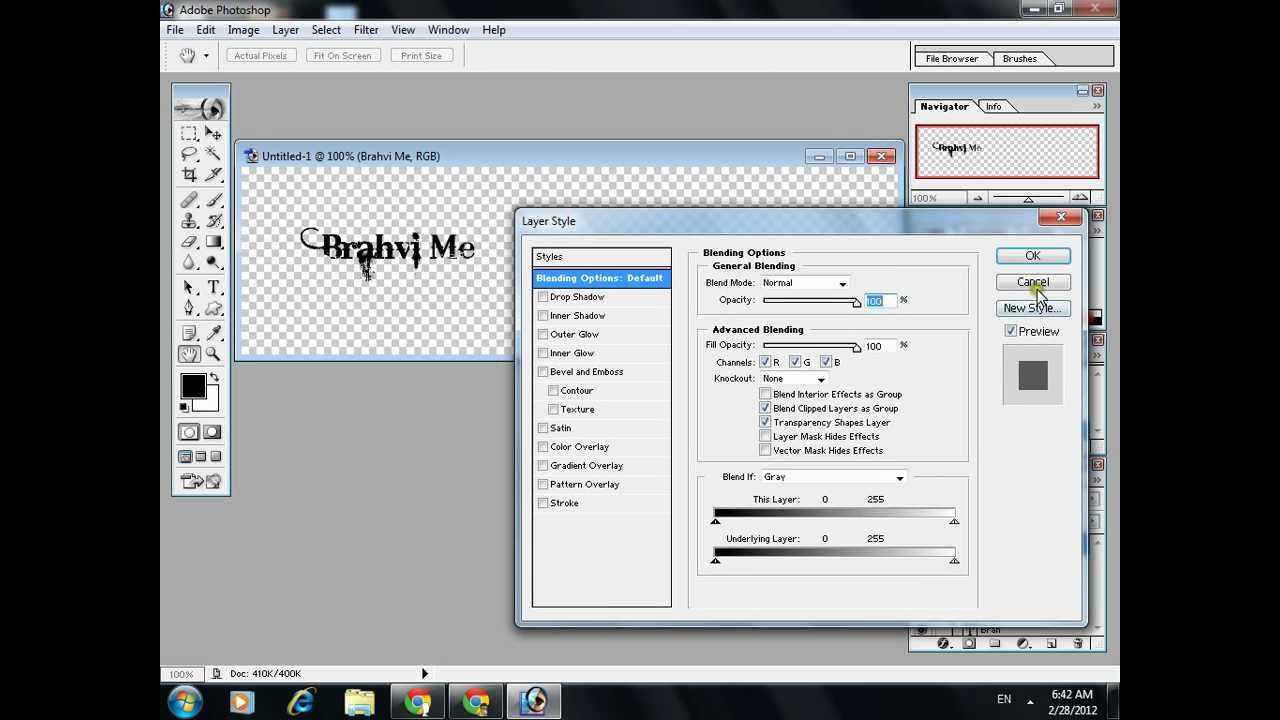
Task: Open the Blend If channel dropdown
Action: pyautogui.click(x=833, y=477)
